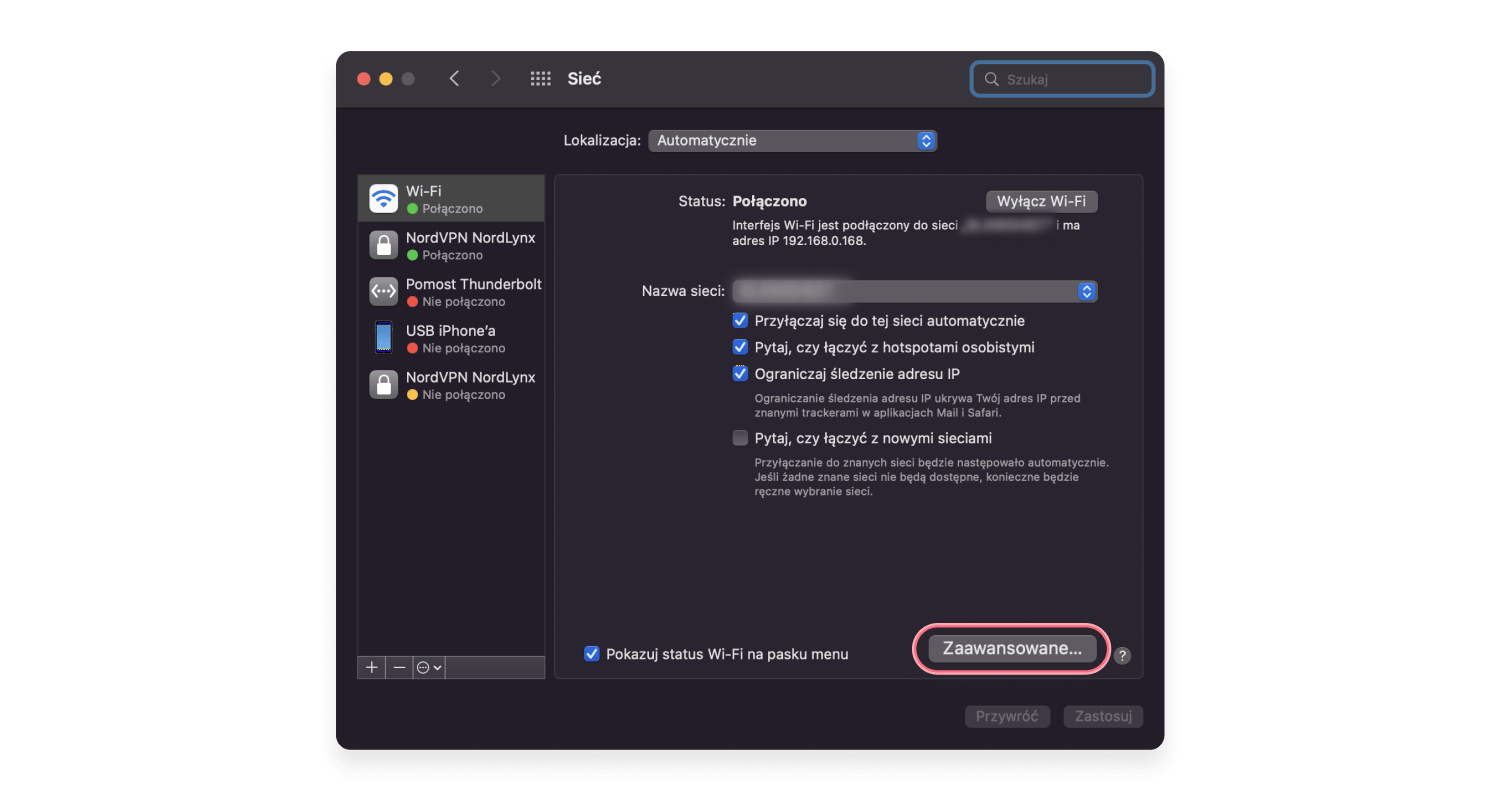Go back with the left chevron
The height and width of the screenshot is (800, 1500).
click(x=454, y=79)
